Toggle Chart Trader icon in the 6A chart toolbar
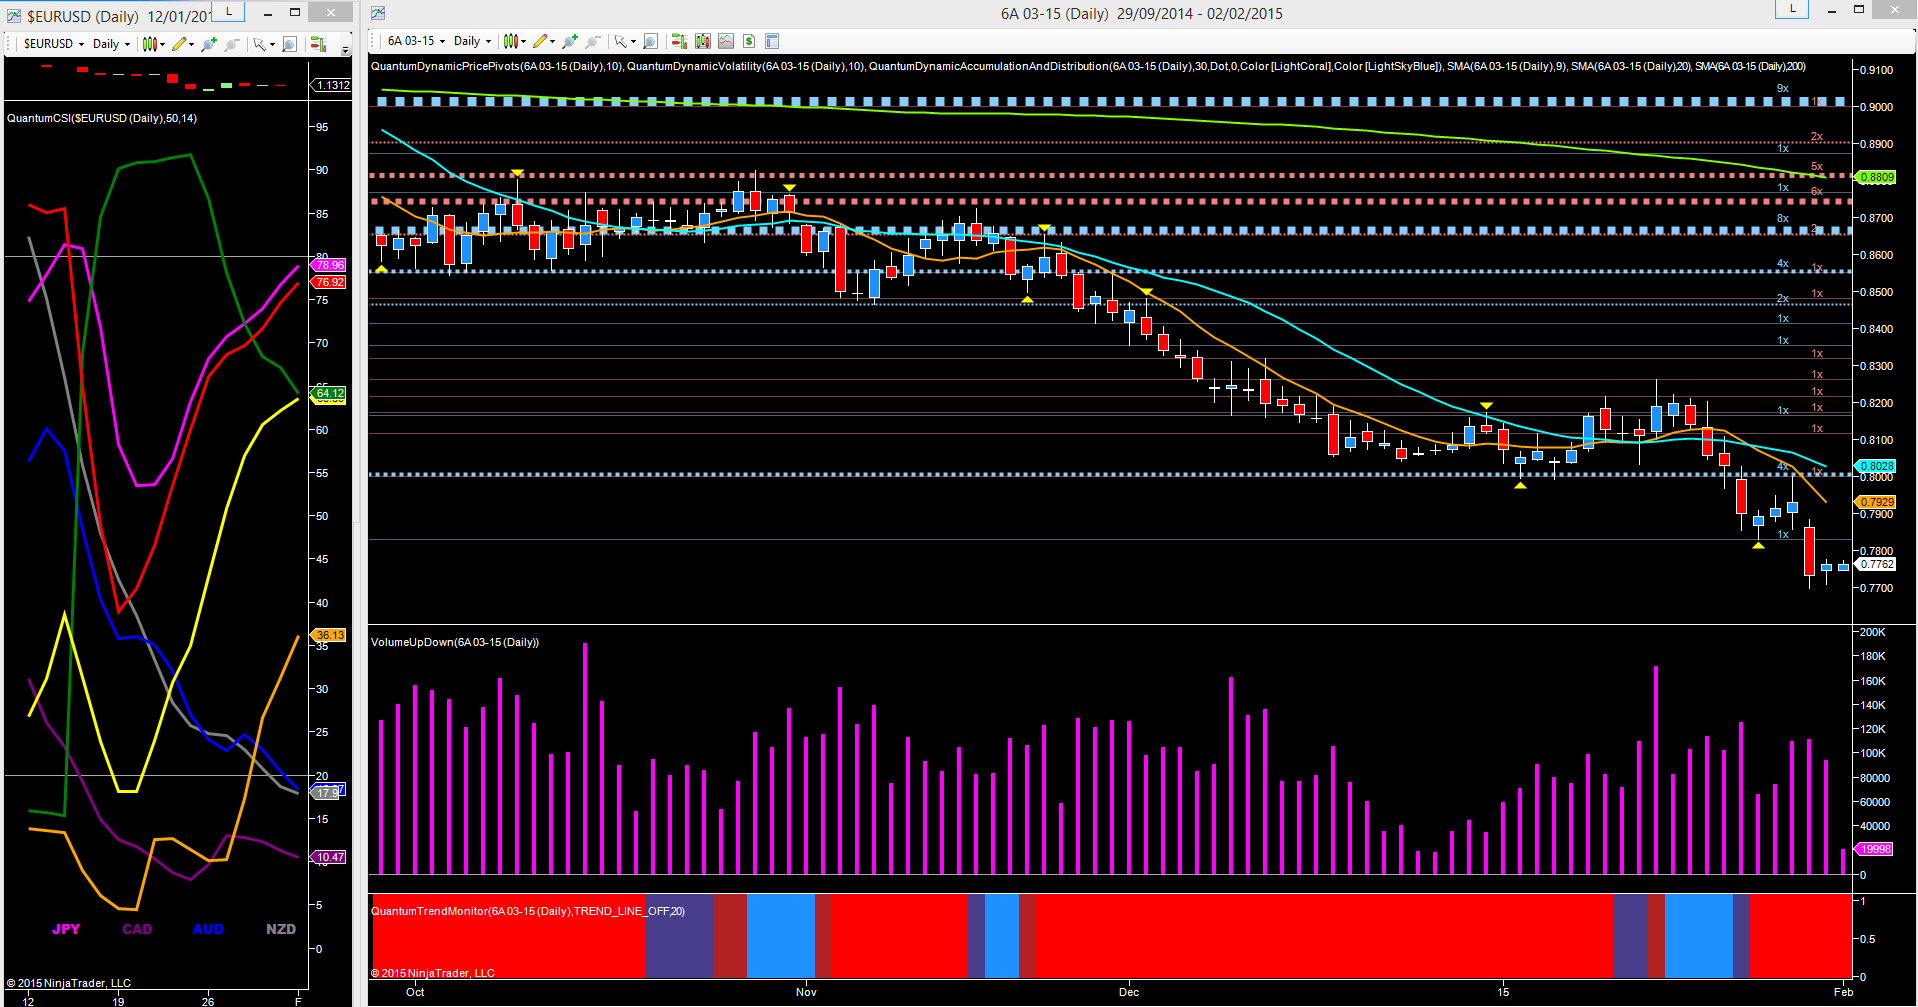This screenshot has height=1007, width=1918. click(x=679, y=41)
